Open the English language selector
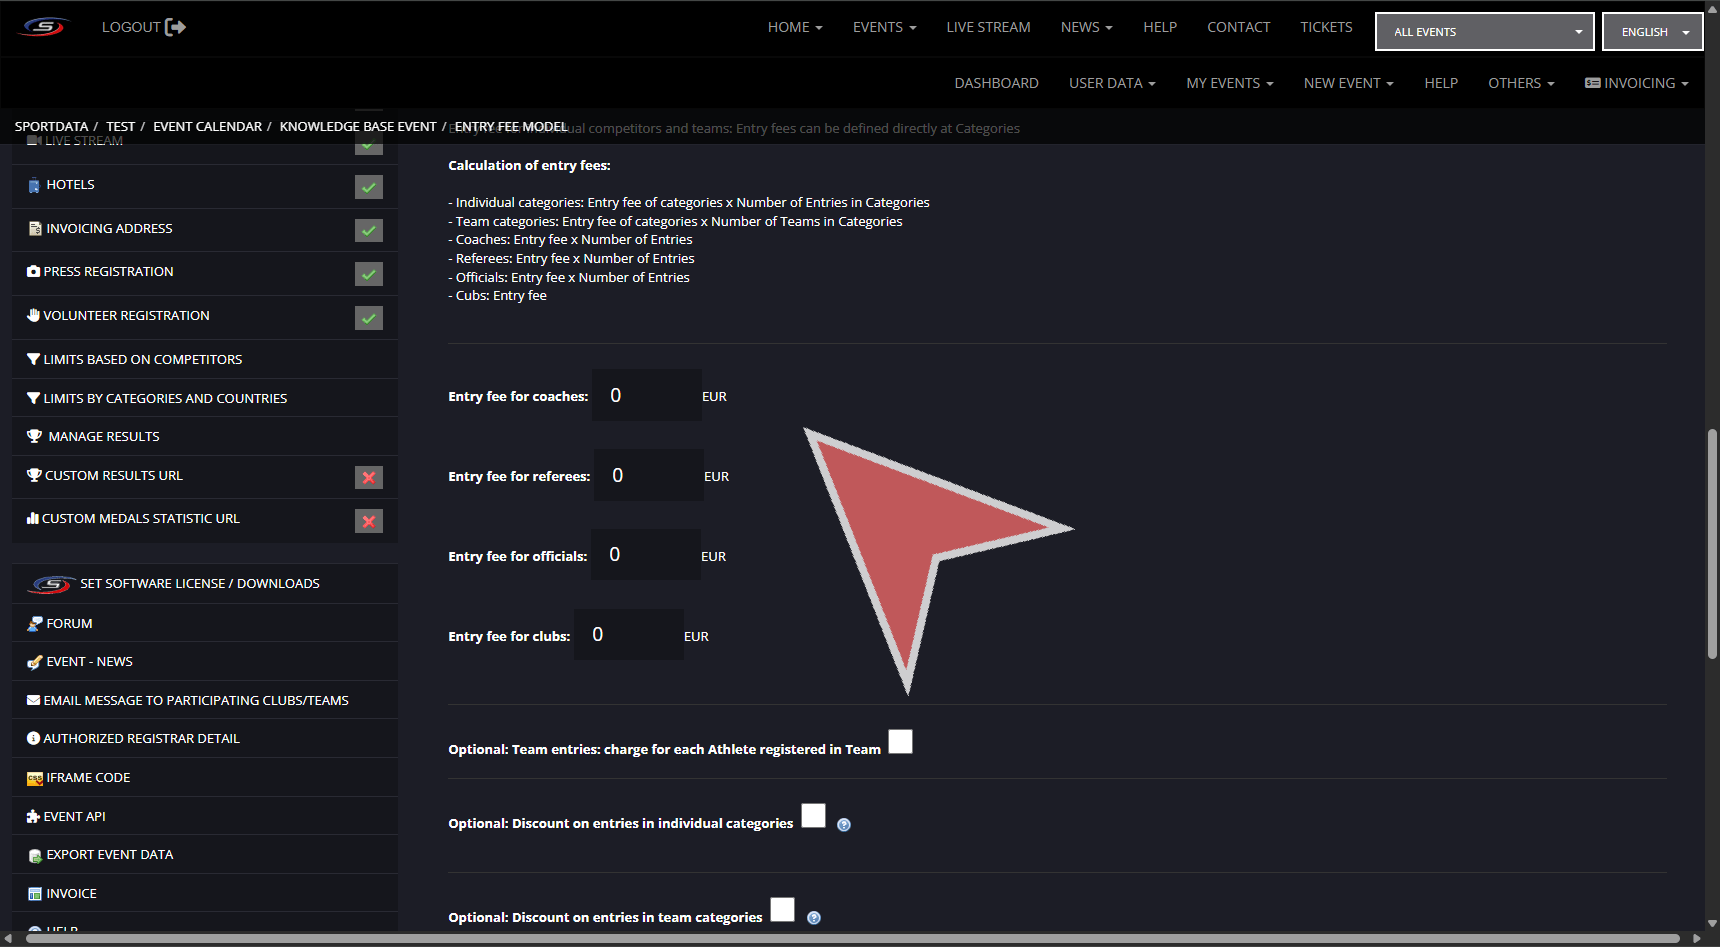This screenshot has width=1722, height=947. pyautogui.click(x=1652, y=32)
